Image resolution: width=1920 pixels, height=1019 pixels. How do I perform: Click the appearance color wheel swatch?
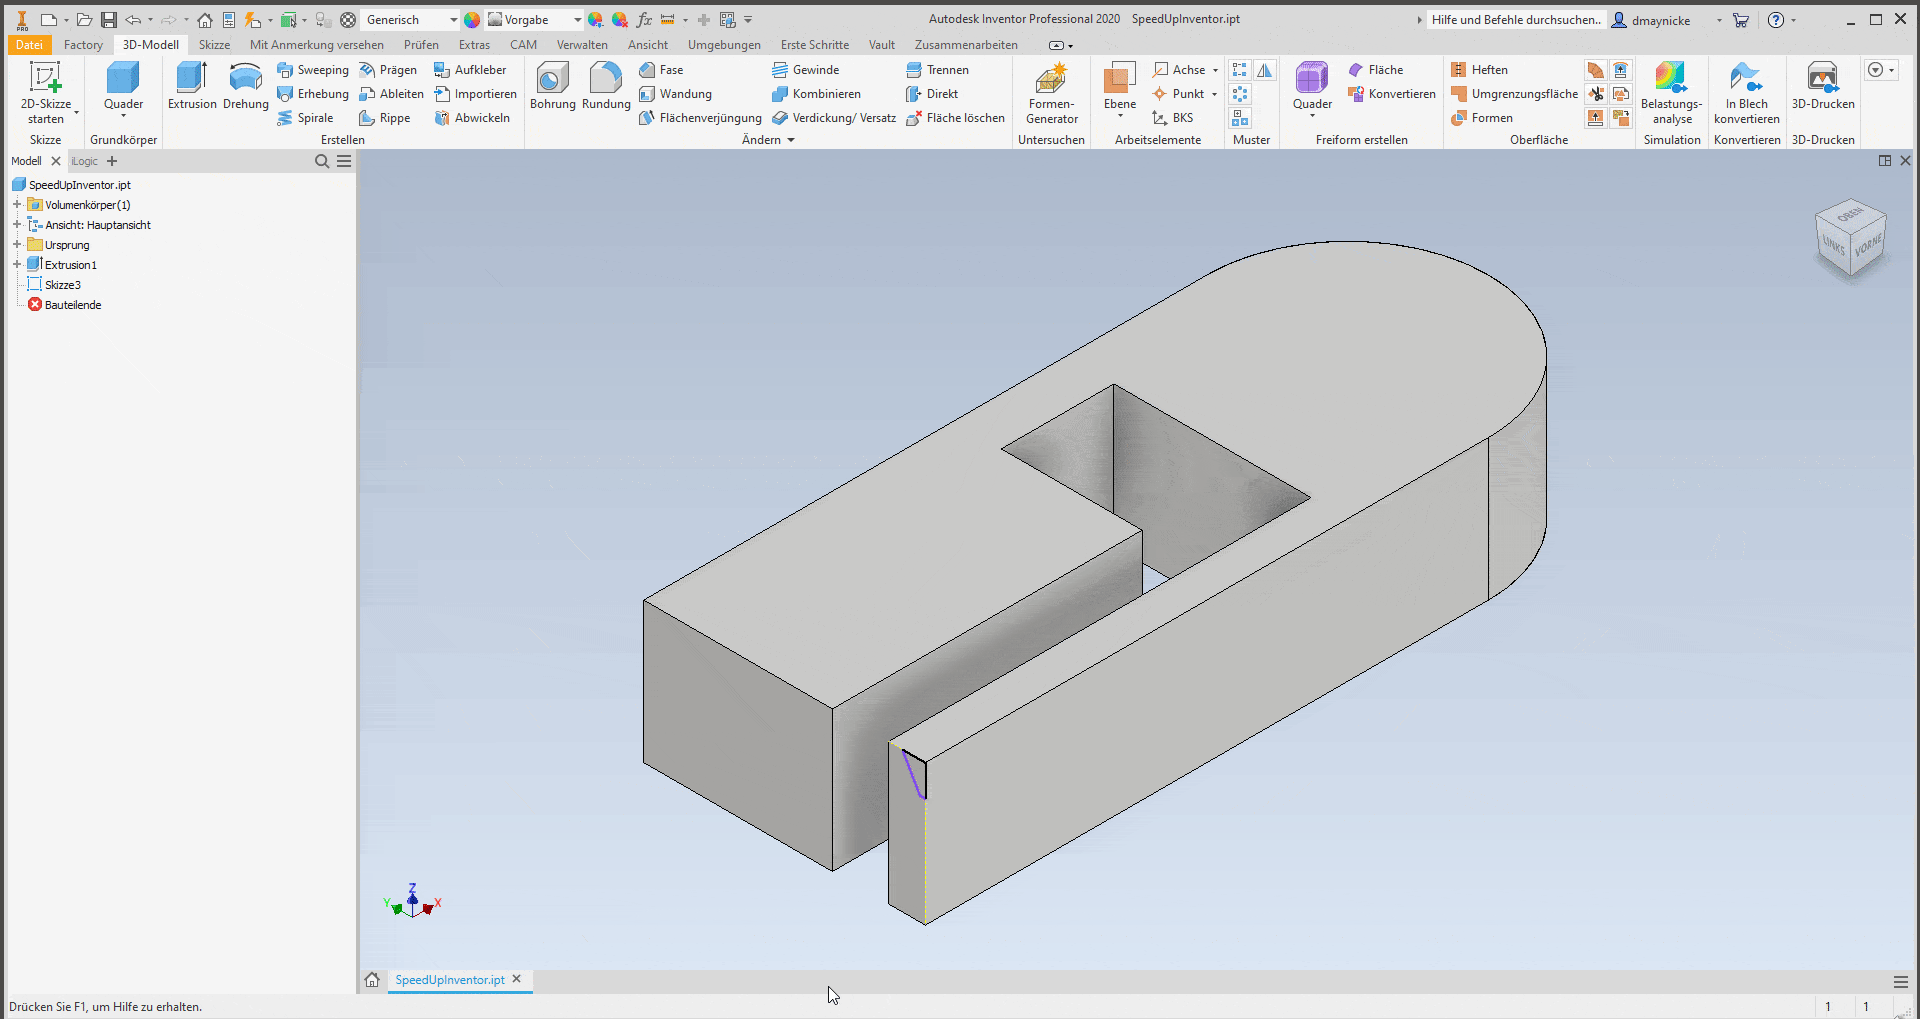(472, 20)
